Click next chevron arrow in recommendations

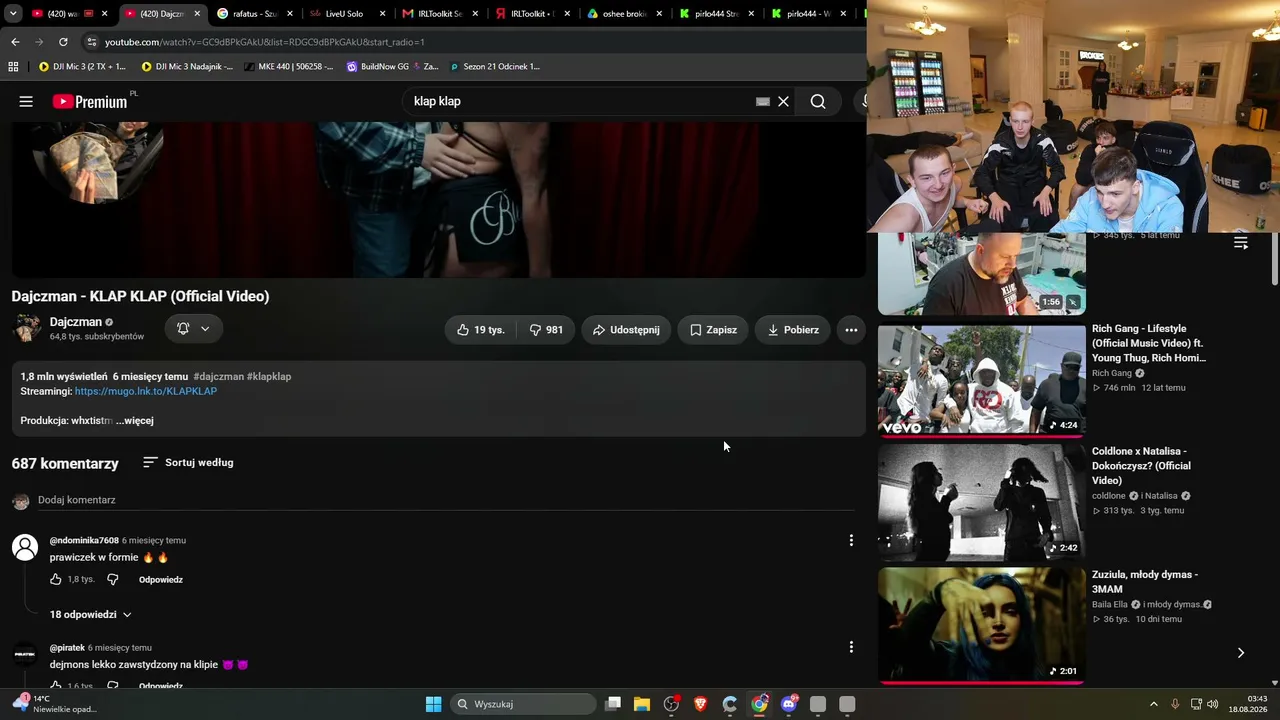pos(1241,653)
